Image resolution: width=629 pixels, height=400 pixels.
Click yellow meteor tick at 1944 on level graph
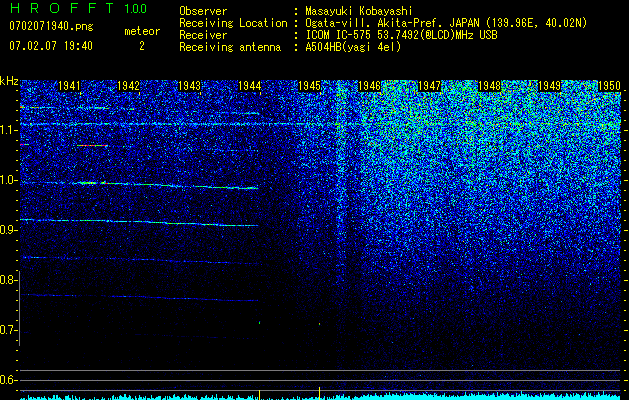pyautogui.click(x=260, y=395)
